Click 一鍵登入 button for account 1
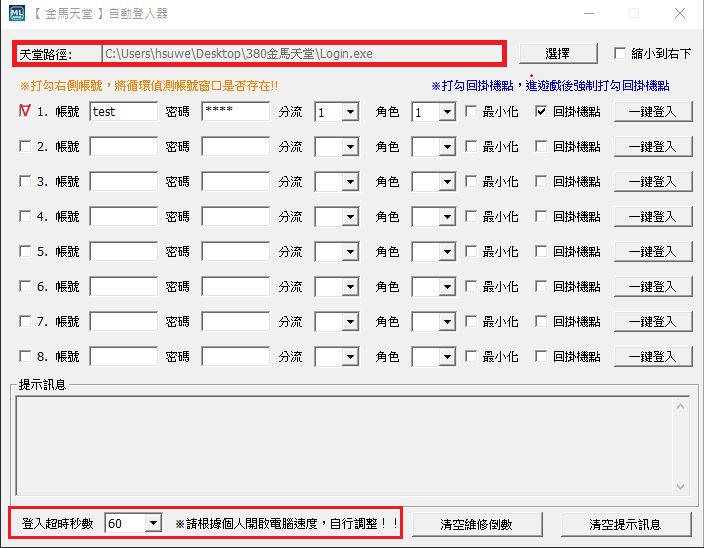 652,112
